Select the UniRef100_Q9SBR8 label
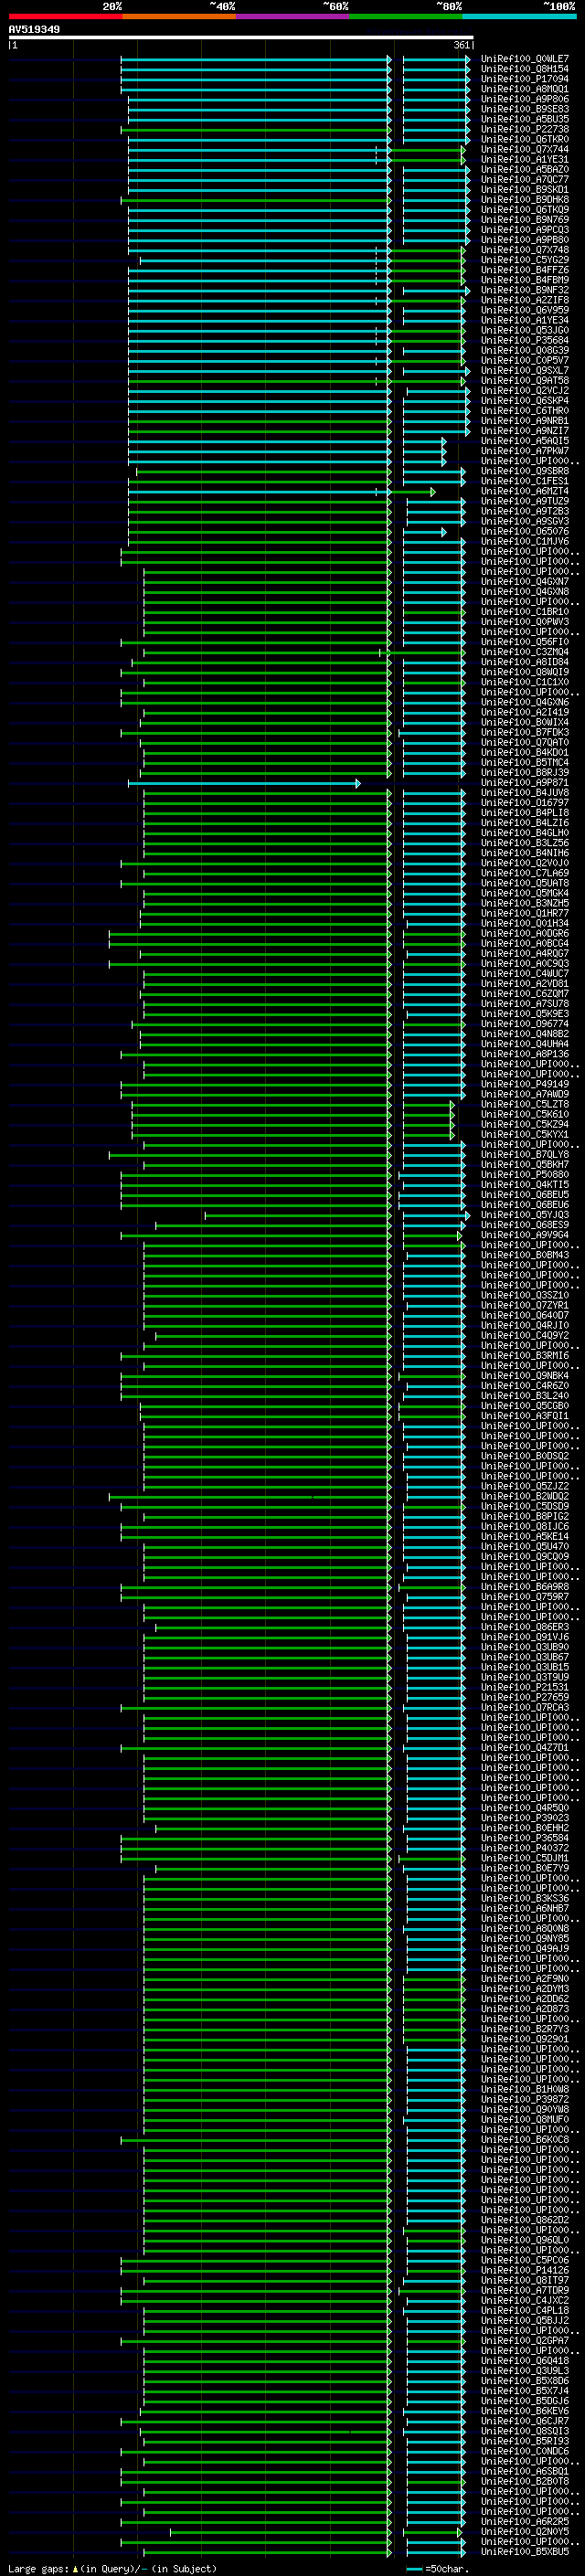Image resolution: width=585 pixels, height=2576 pixels. coord(525,471)
